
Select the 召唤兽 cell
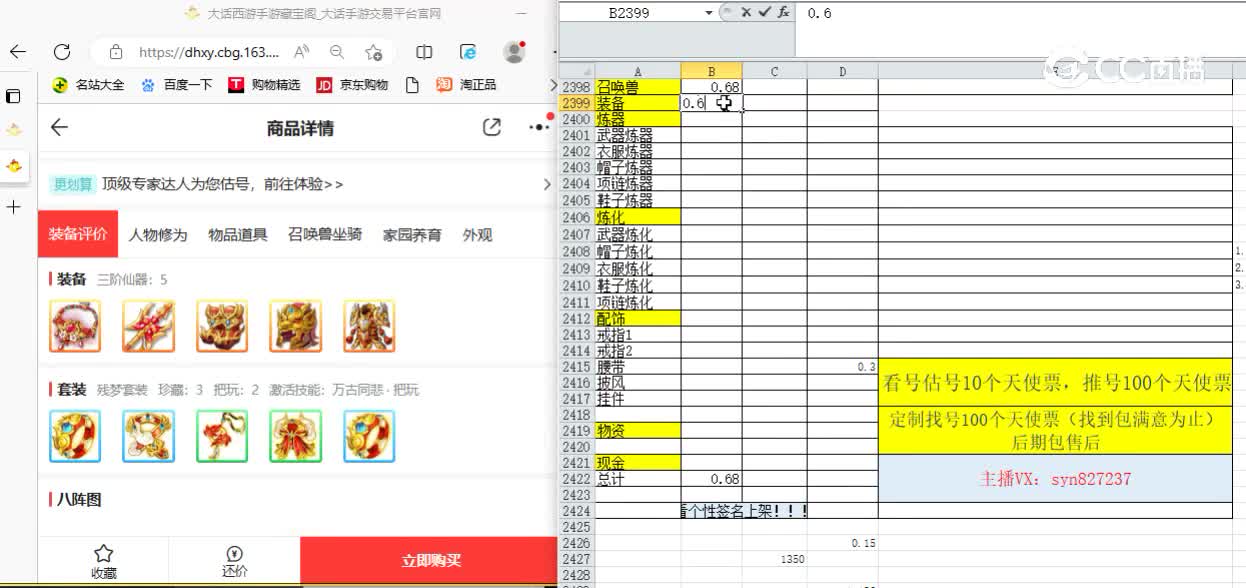pyautogui.click(x=637, y=87)
